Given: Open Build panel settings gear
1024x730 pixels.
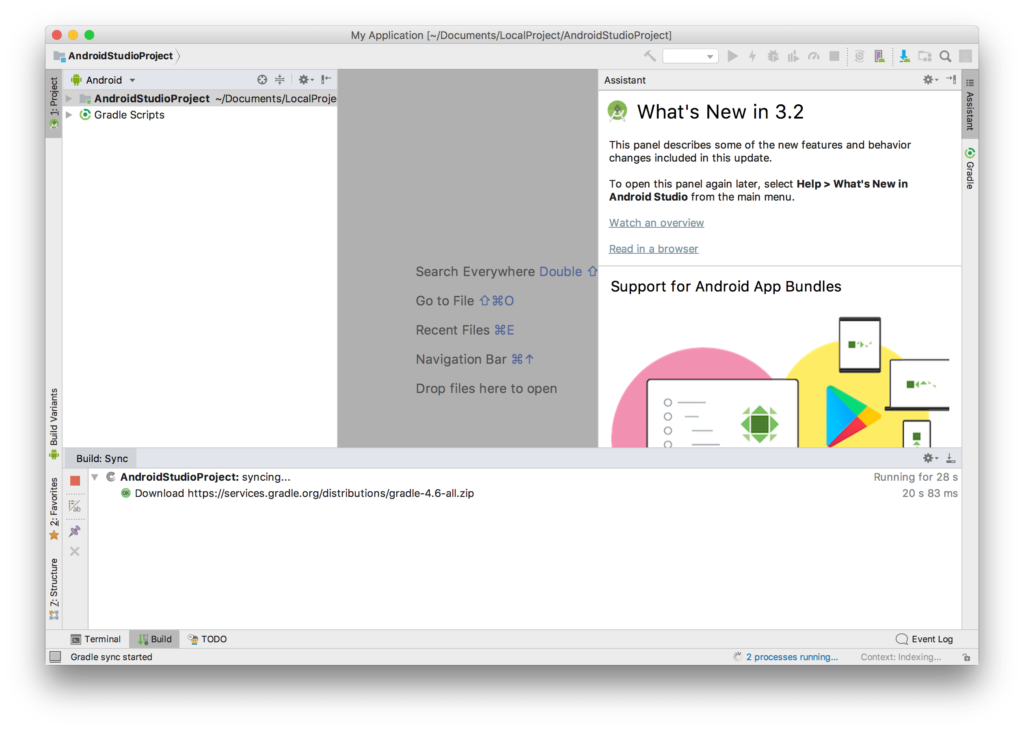Looking at the screenshot, I should 930,458.
